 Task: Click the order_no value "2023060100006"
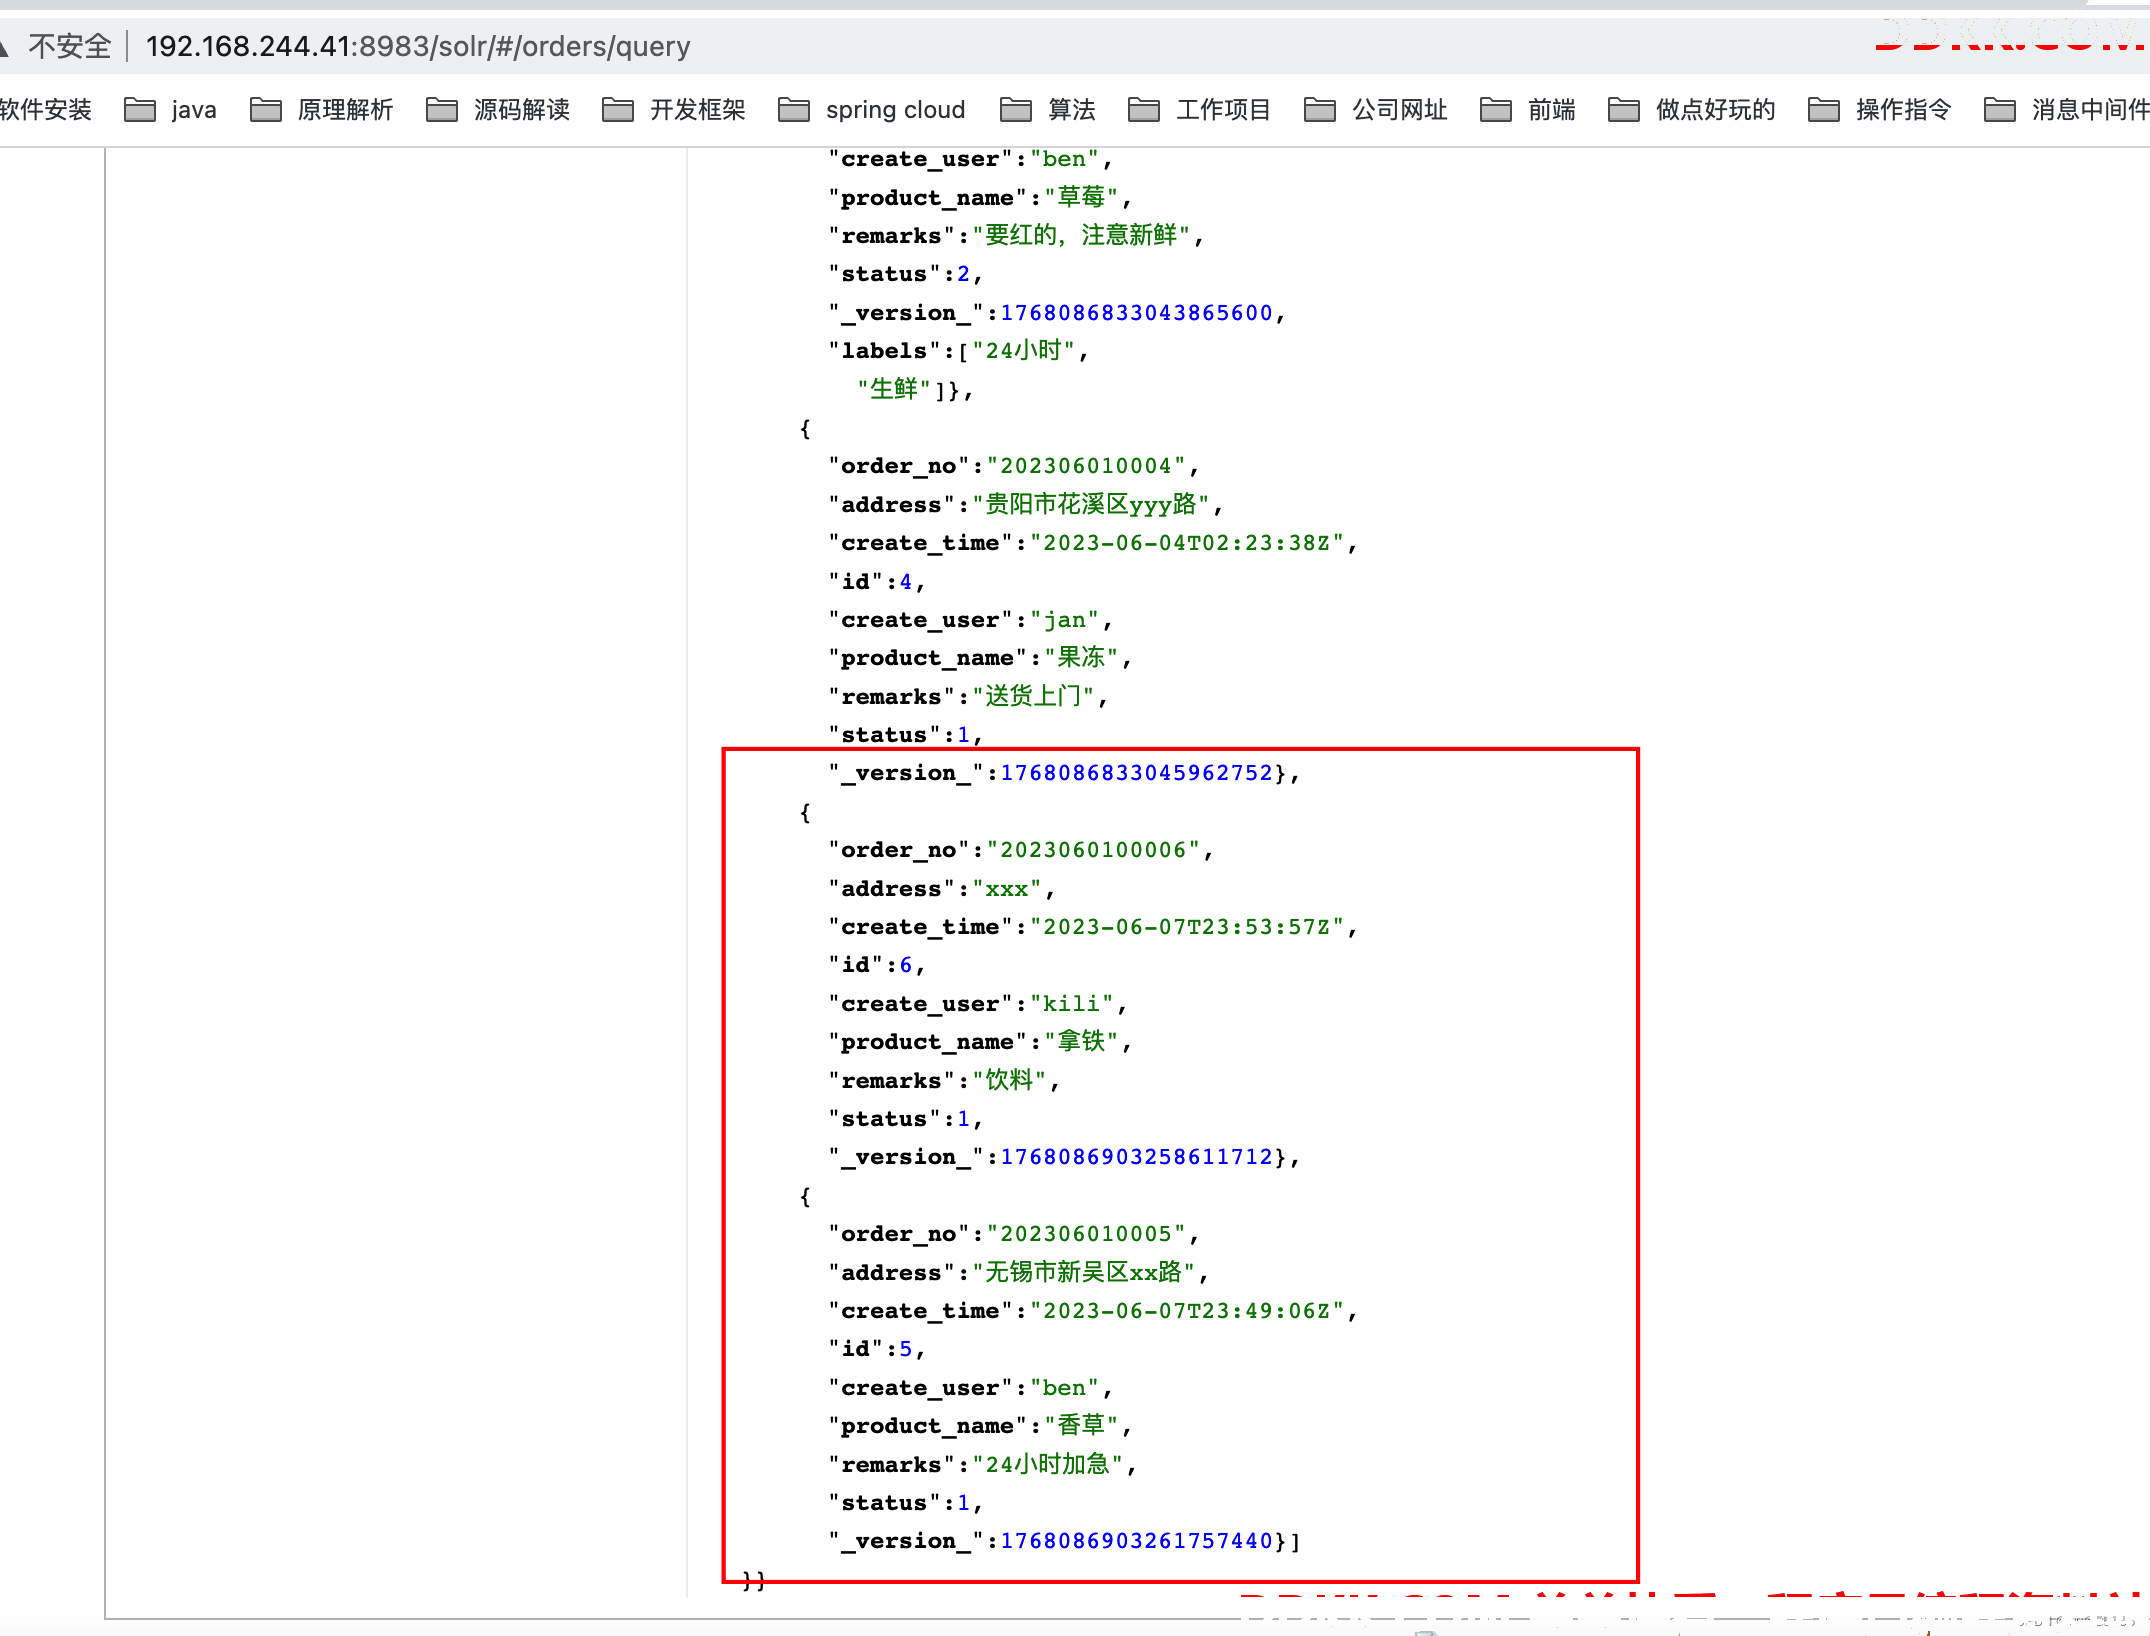pos(1093,850)
